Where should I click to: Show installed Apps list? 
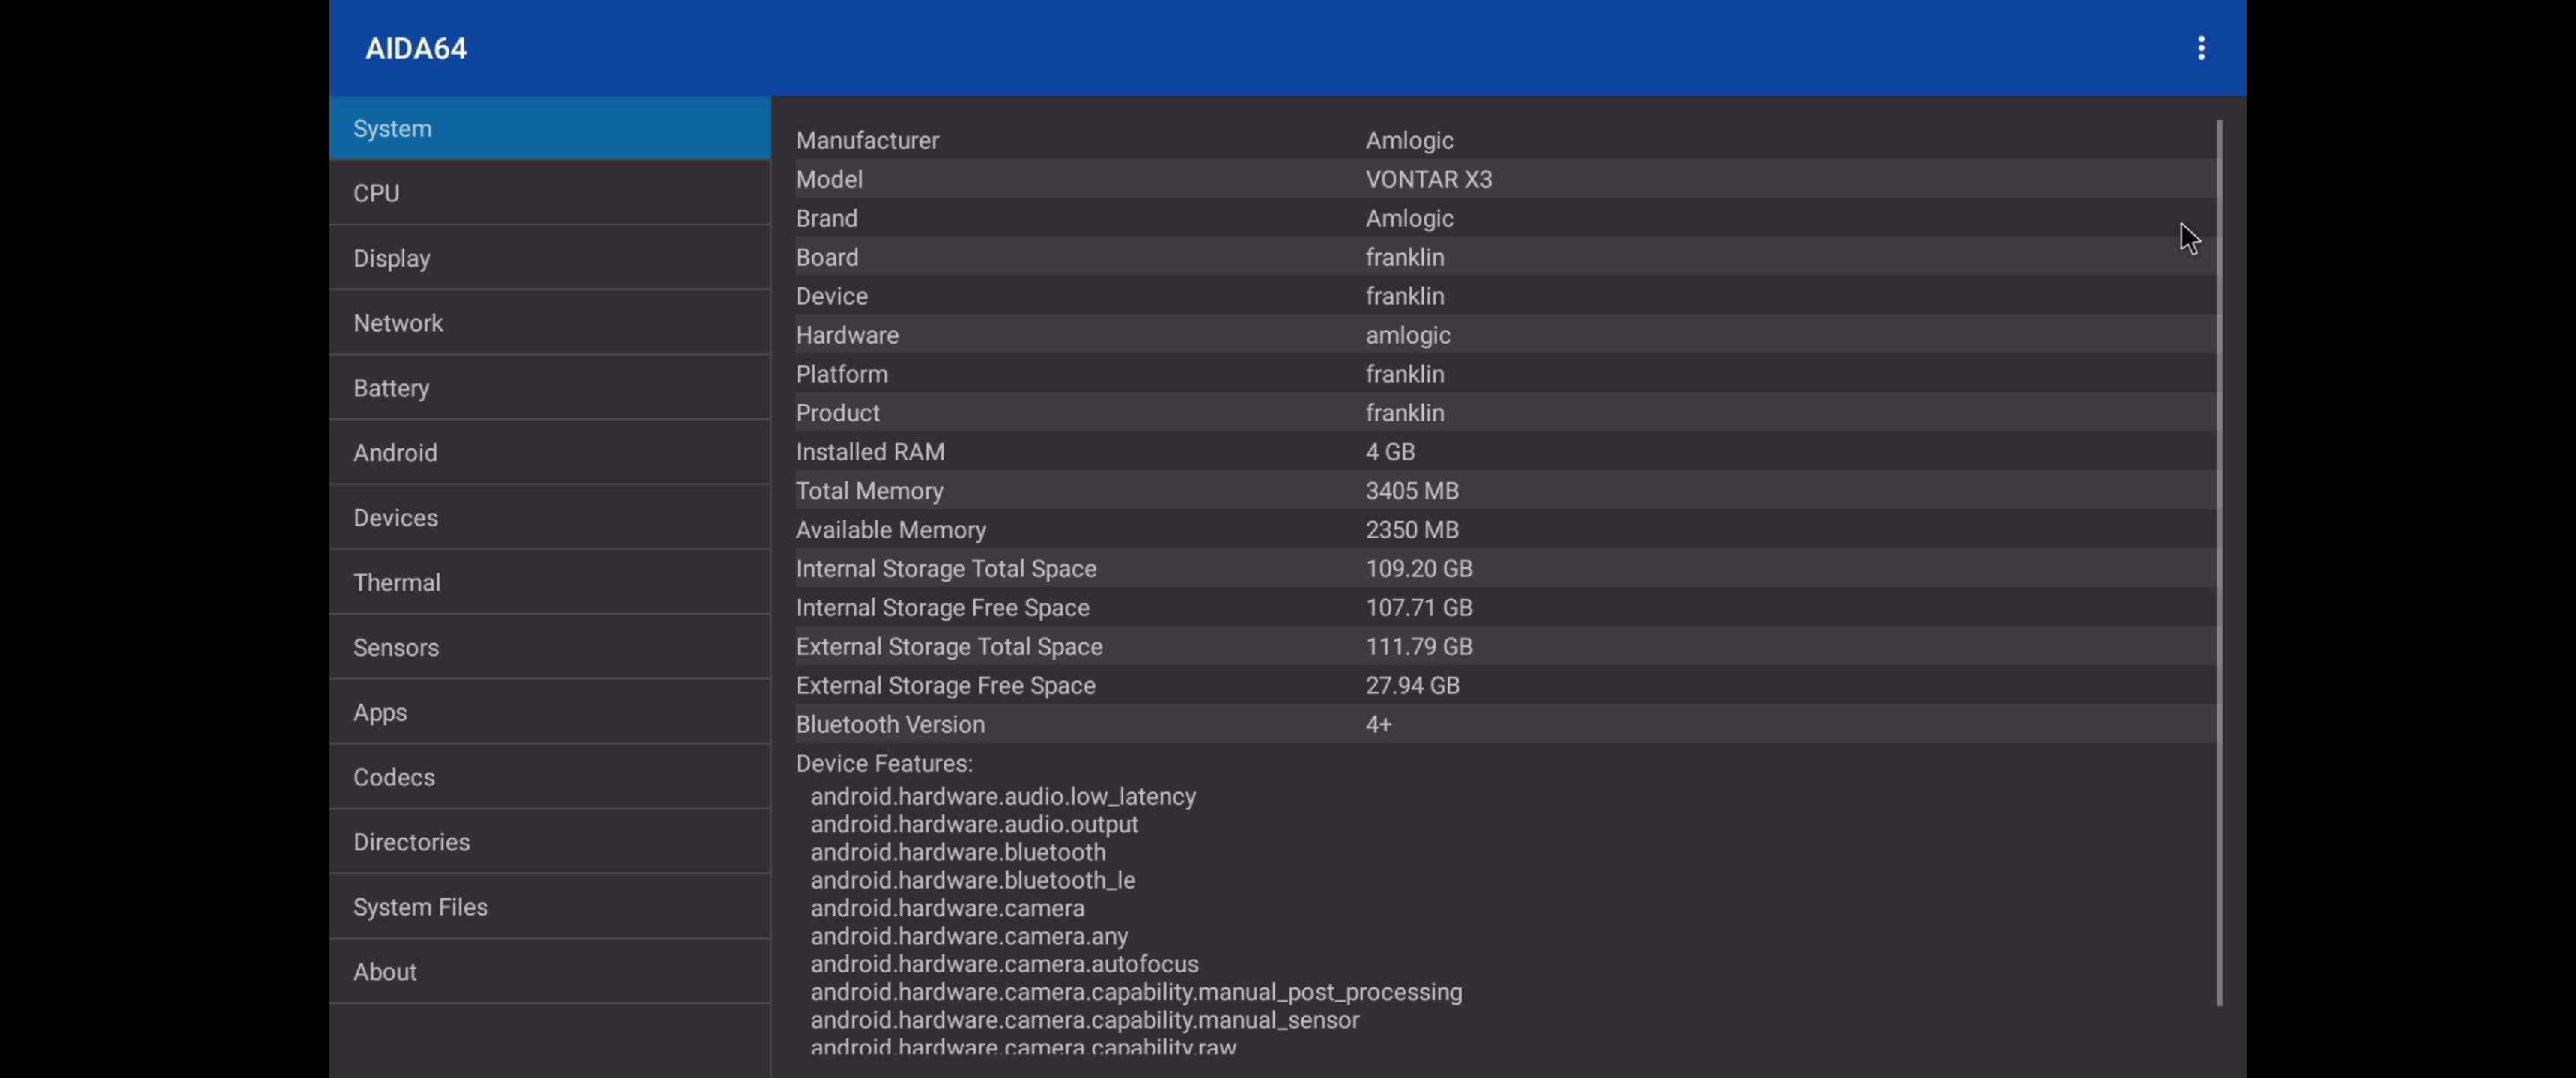[x=549, y=712]
